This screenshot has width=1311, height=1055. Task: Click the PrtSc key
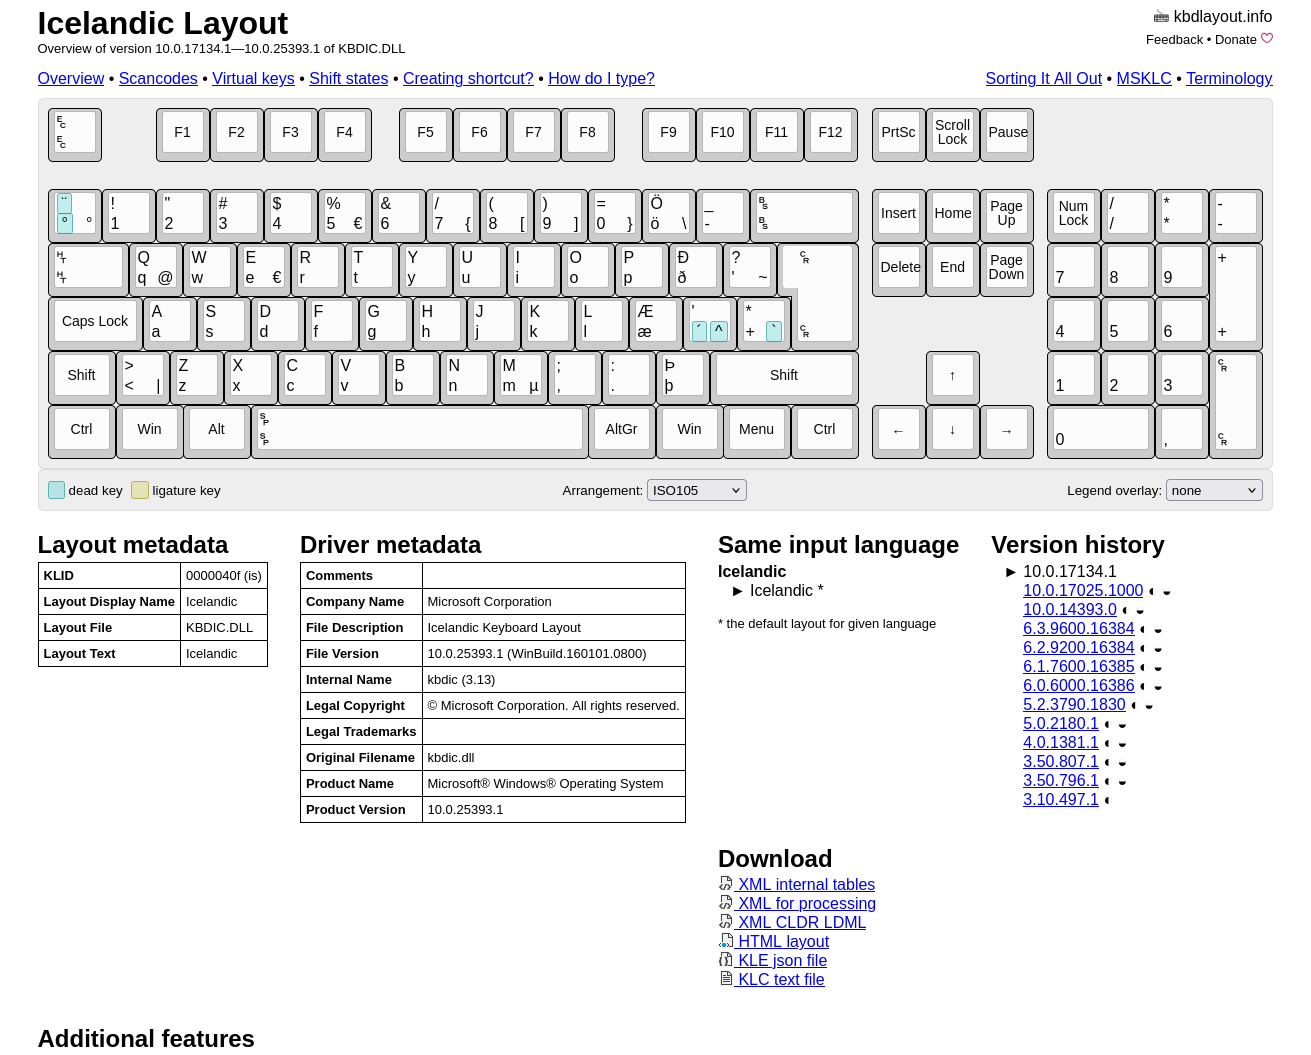pos(898,133)
